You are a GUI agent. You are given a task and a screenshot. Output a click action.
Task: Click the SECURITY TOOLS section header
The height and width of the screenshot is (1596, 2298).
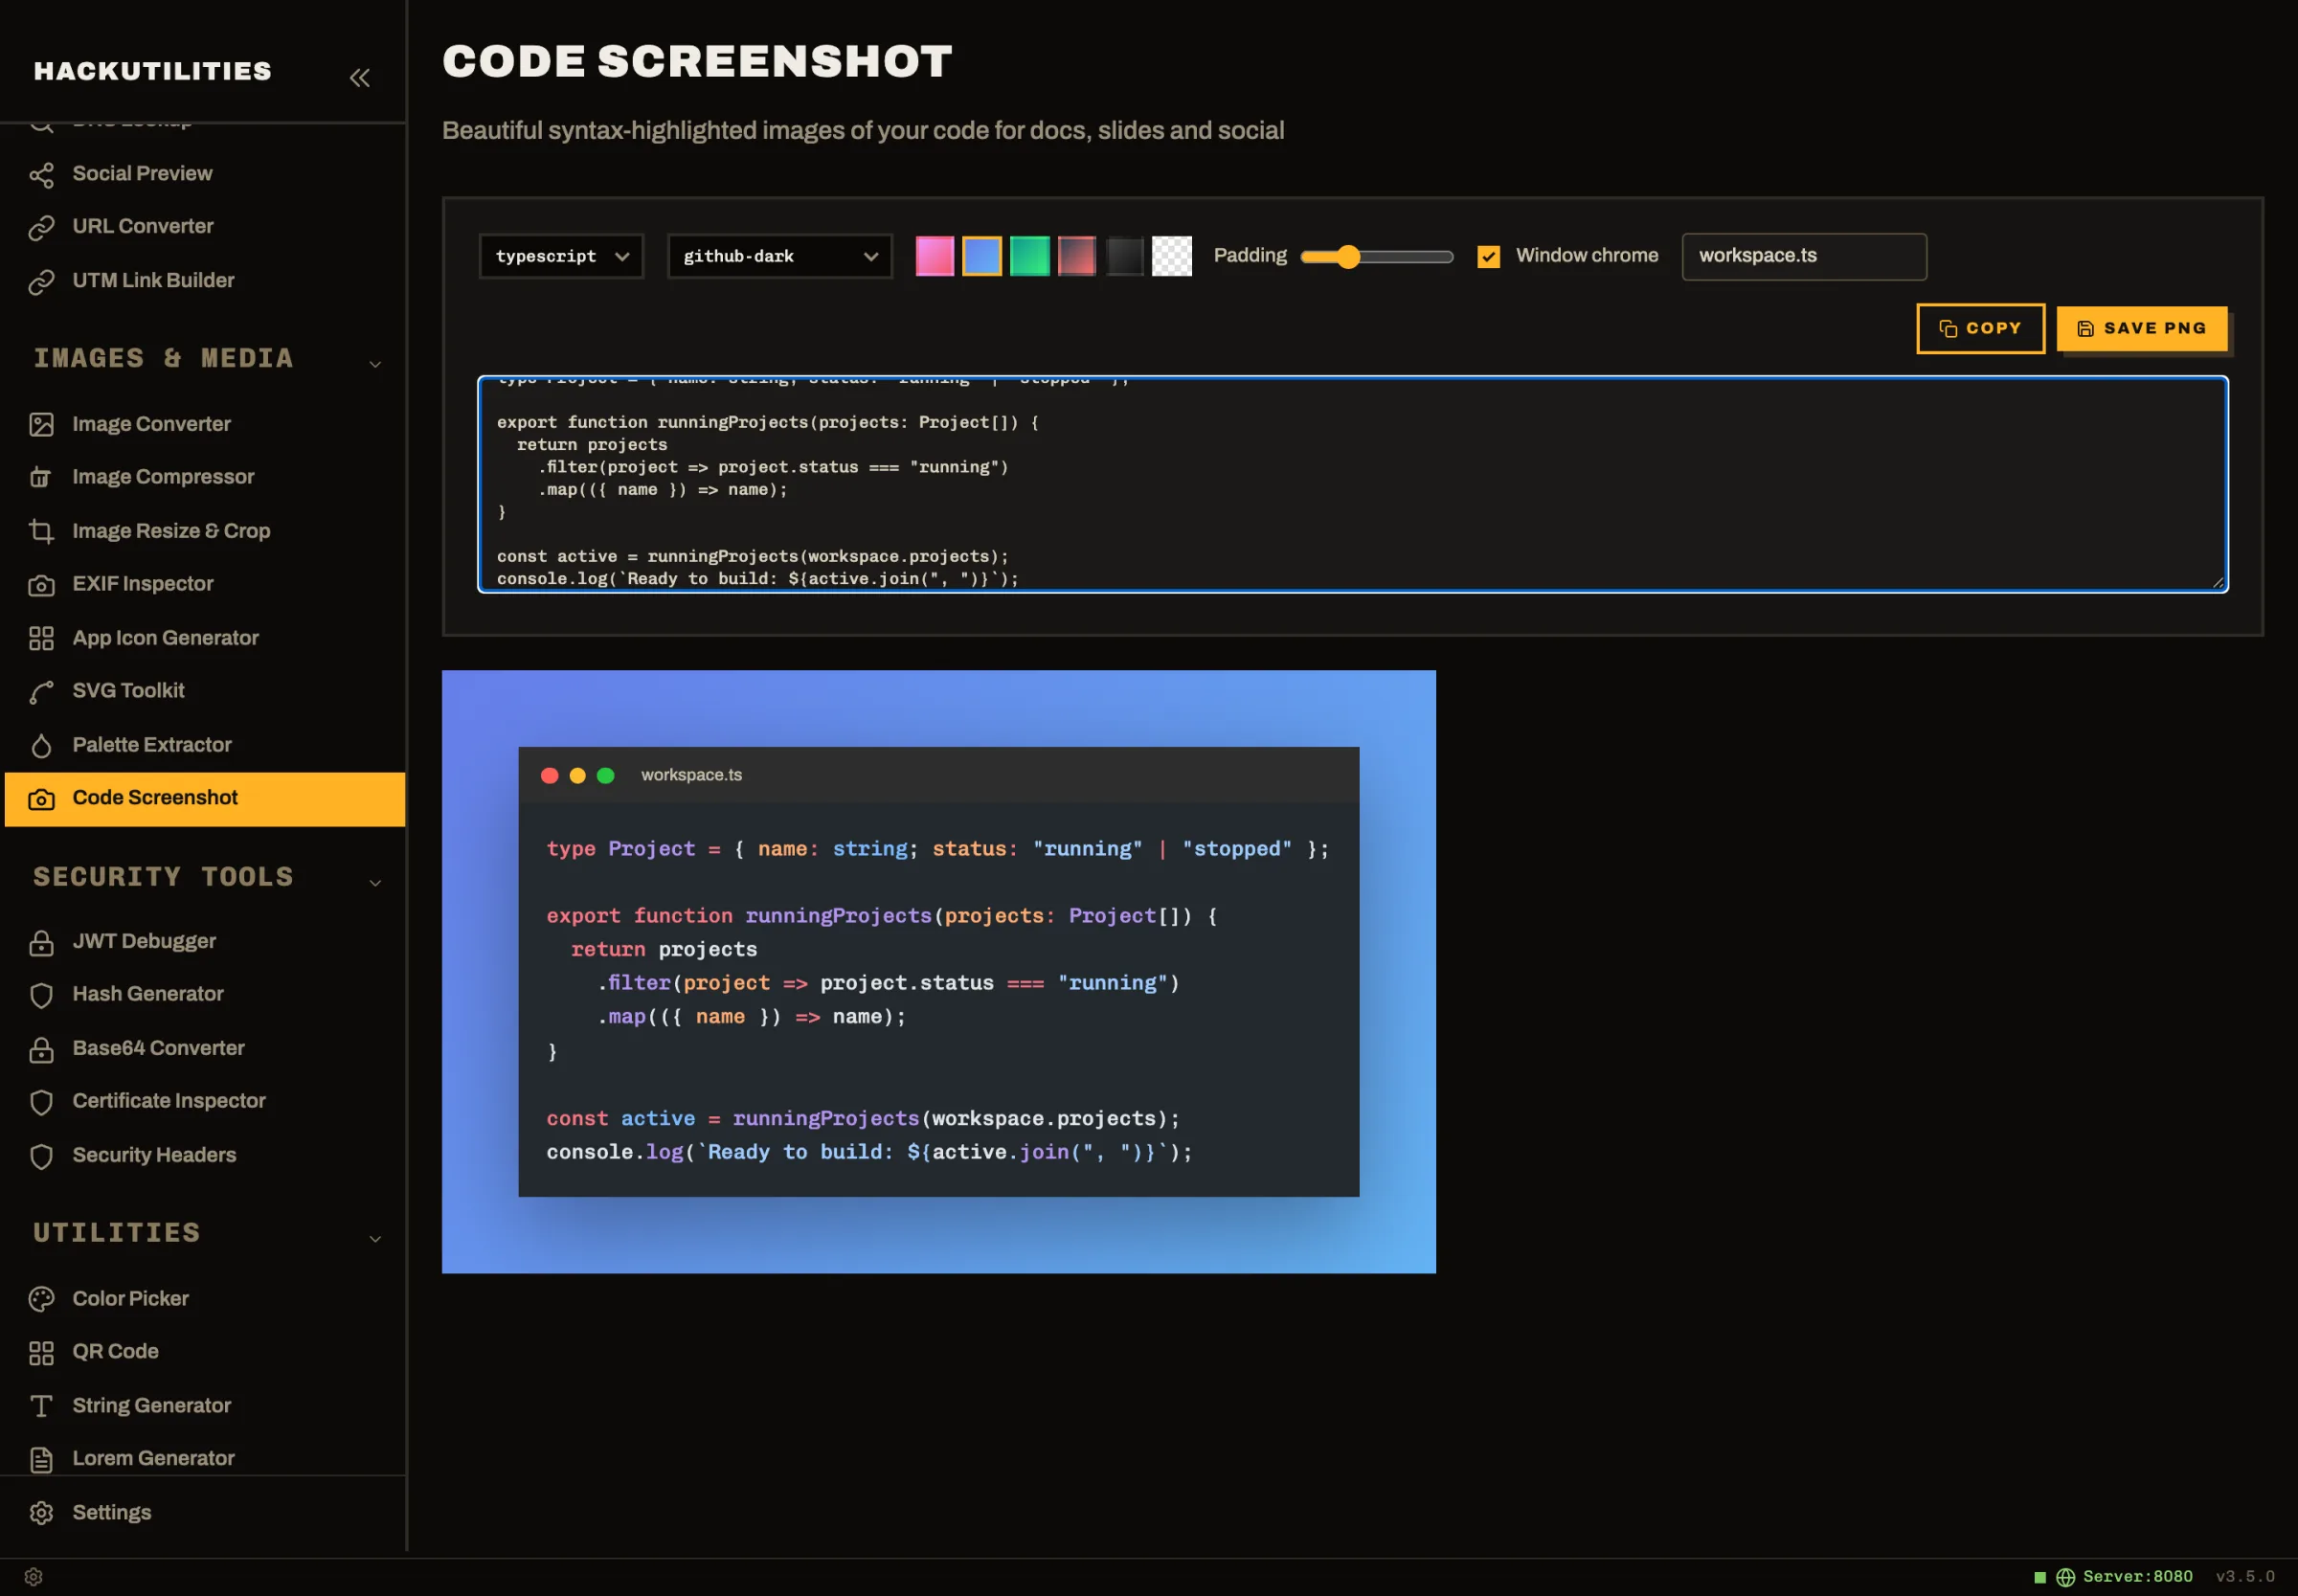pos(164,876)
